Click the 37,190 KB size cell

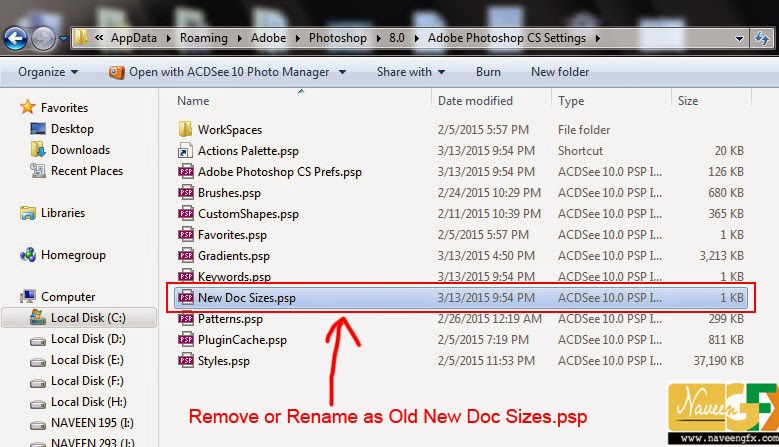click(x=718, y=361)
